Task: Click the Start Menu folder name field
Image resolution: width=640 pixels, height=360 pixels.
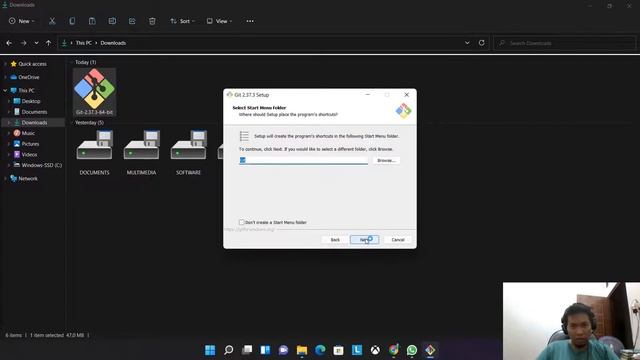Action: [x=303, y=160]
